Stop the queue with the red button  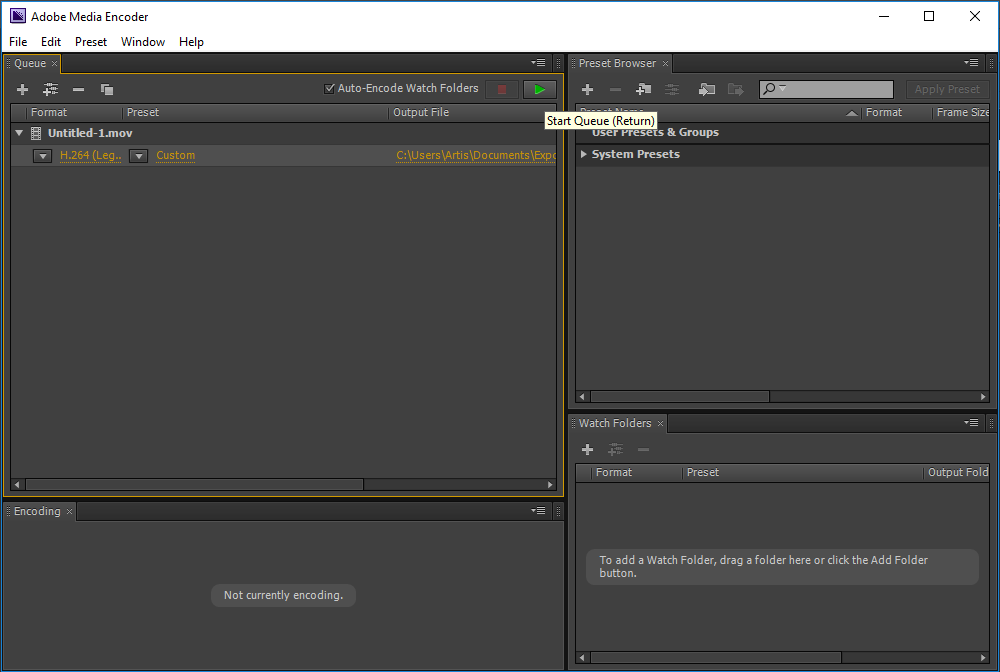[502, 89]
